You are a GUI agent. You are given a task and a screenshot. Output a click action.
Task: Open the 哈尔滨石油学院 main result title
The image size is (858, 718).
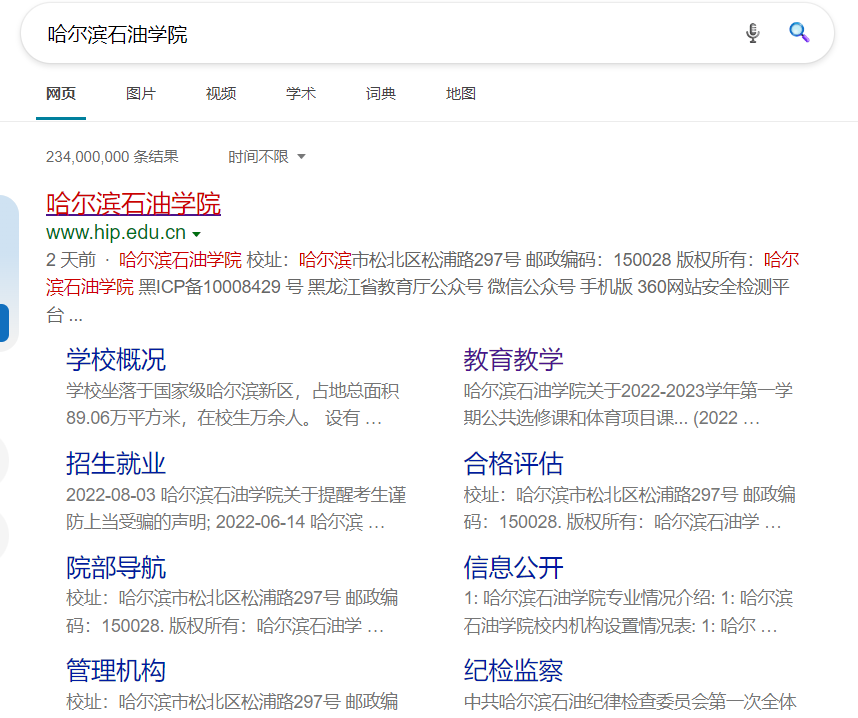(133, 204)
